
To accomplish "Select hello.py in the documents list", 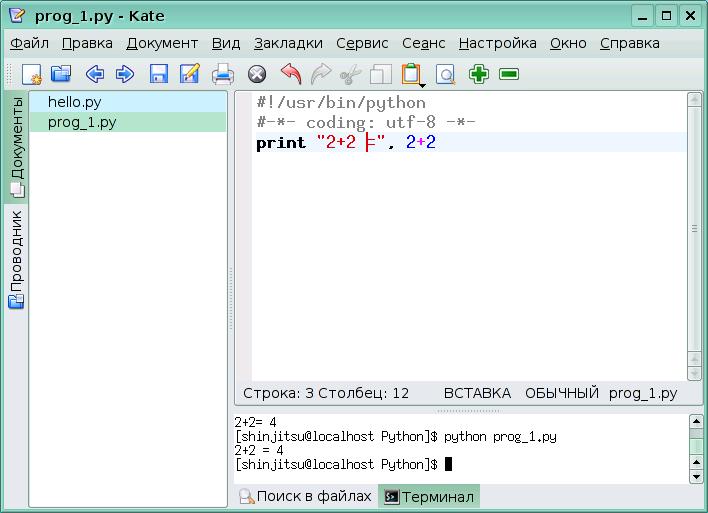I will pos(74,102).
